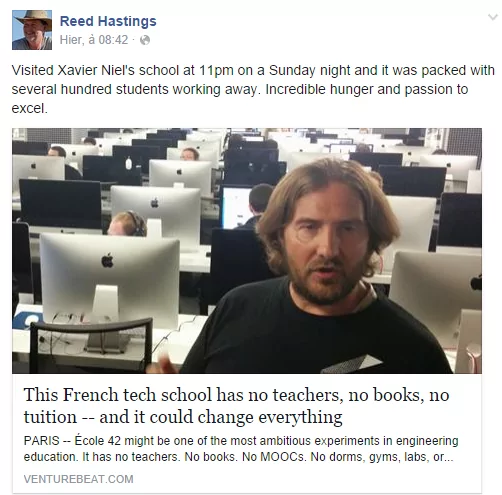
Task: Expand the post options chevron menu
Action: 493,17
